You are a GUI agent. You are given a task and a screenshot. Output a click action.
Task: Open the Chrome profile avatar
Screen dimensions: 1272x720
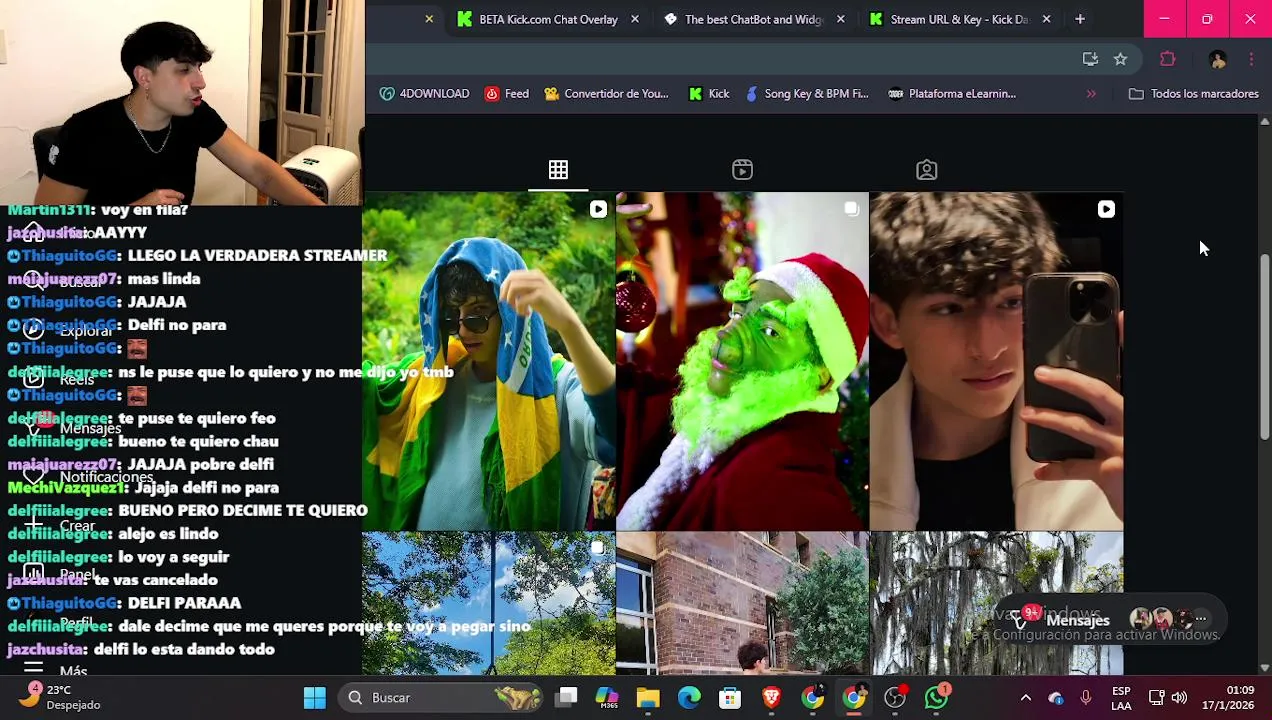click(1217, 60)
